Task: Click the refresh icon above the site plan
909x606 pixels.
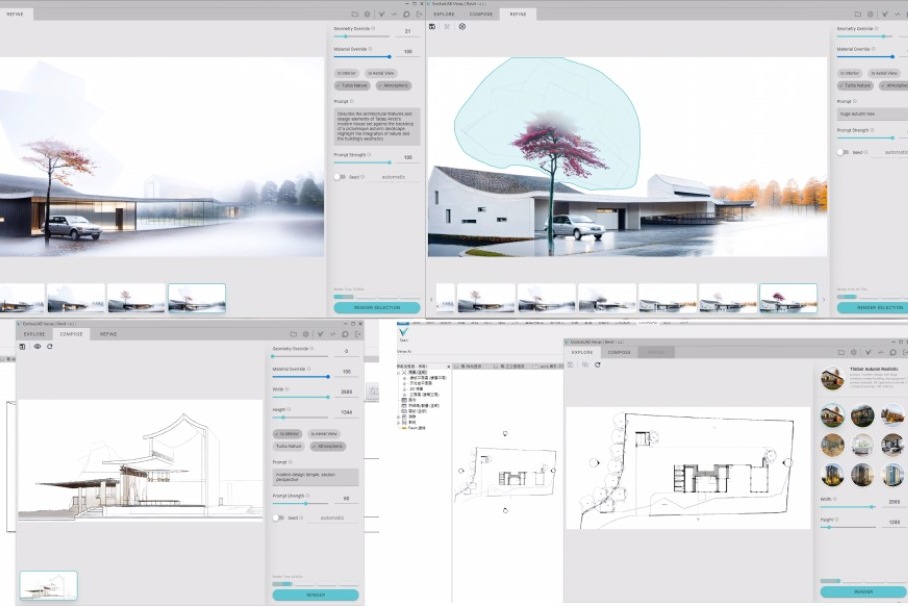Action: click(x=597, y=365)
